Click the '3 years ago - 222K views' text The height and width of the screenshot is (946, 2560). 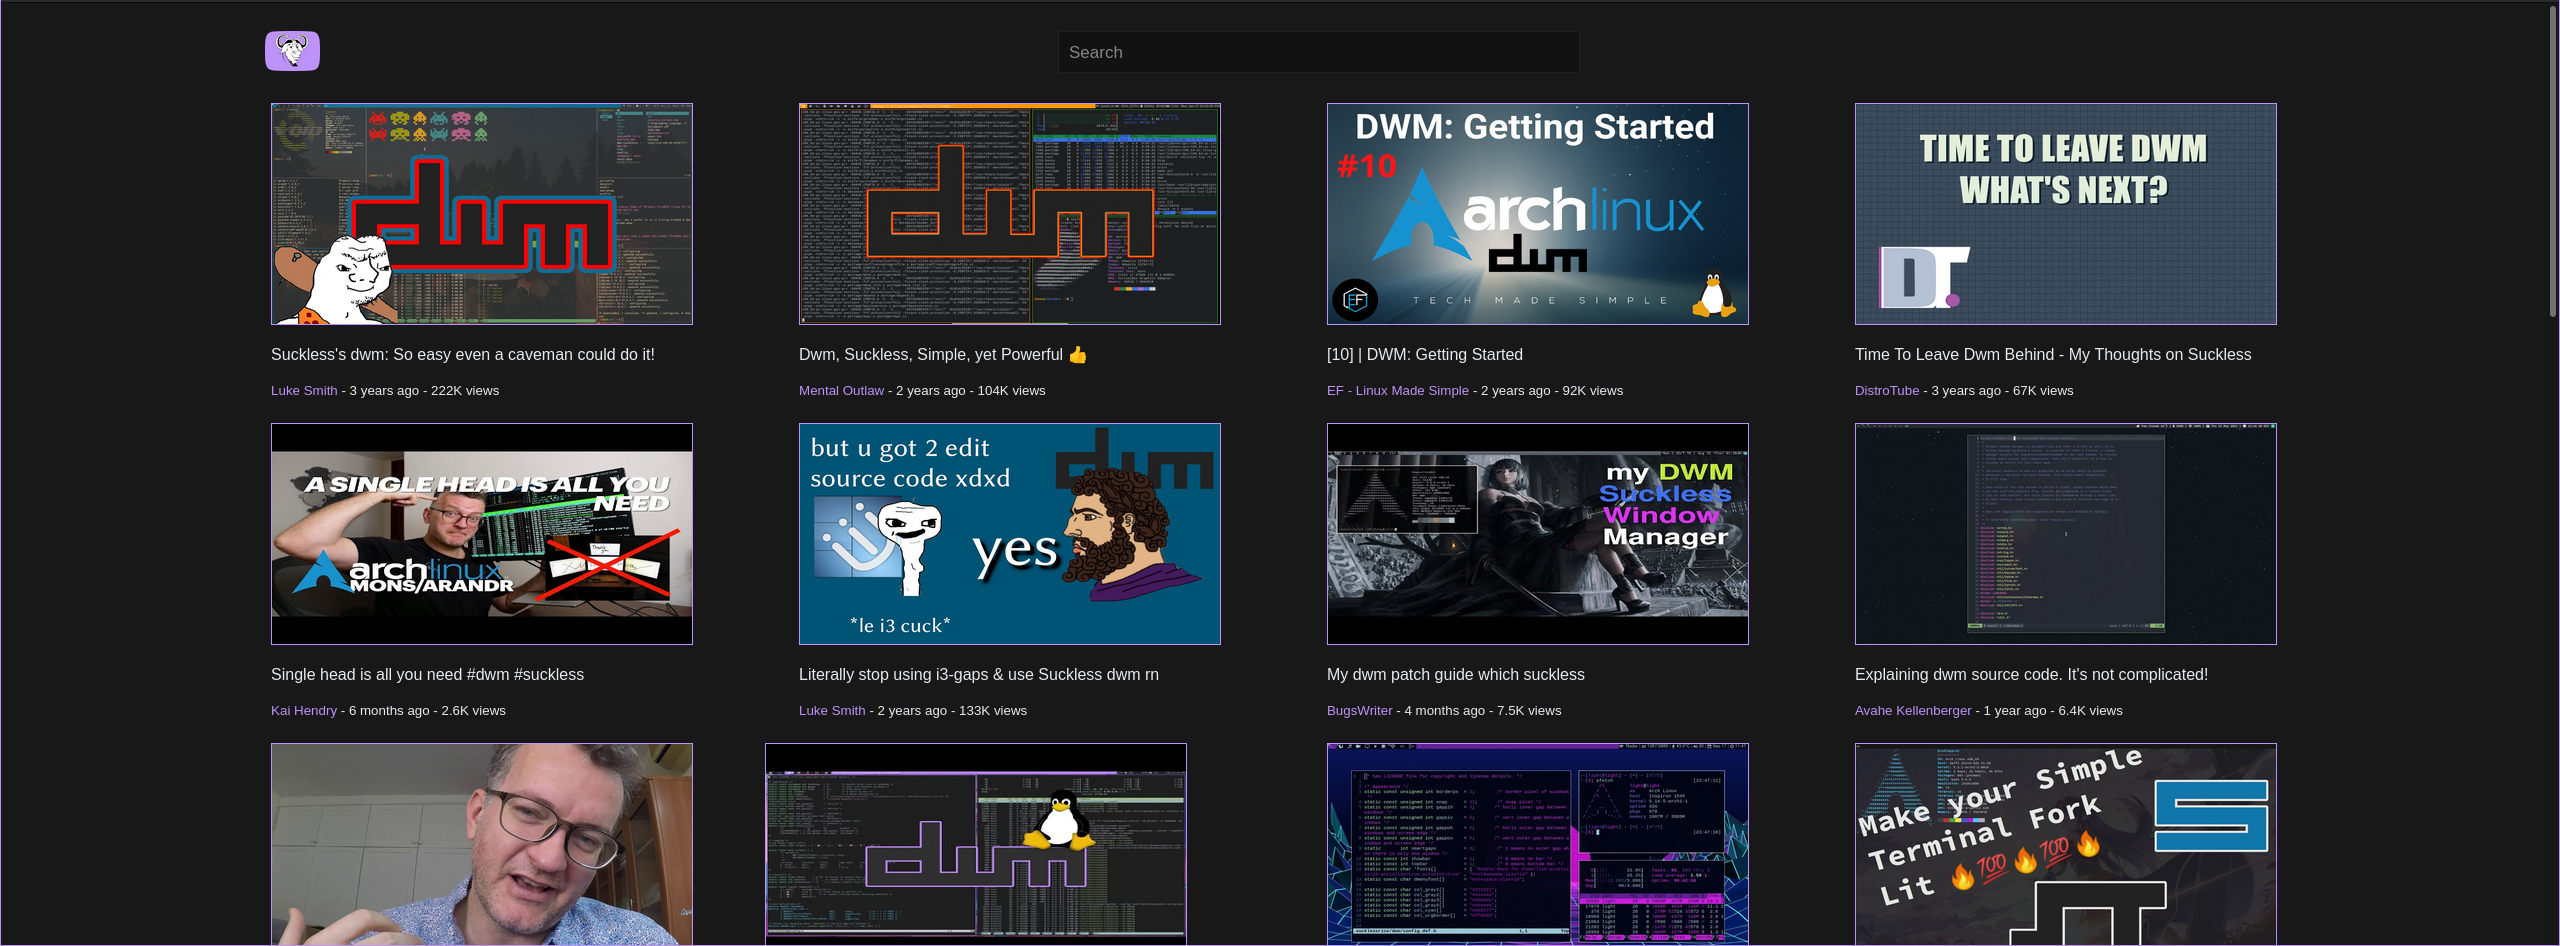point(424,391)
